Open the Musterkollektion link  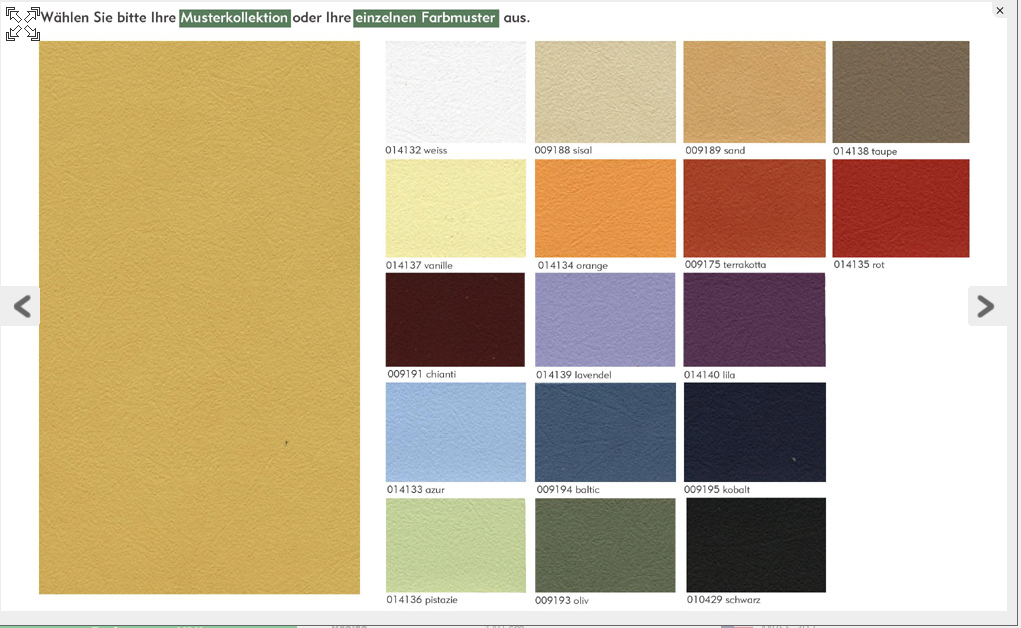tap(235, 18)
